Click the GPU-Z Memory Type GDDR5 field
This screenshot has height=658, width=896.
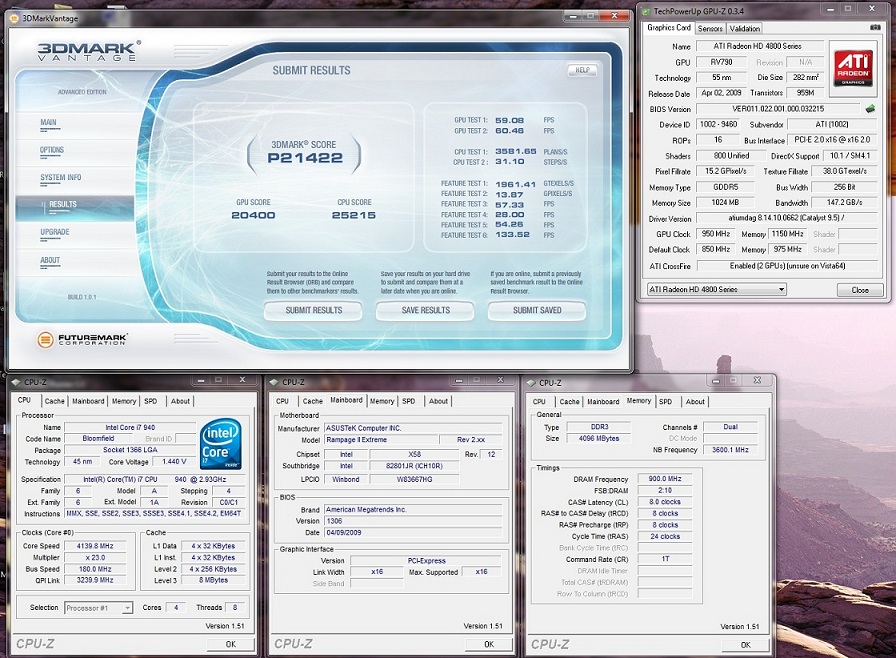click(x=725, y=187)
